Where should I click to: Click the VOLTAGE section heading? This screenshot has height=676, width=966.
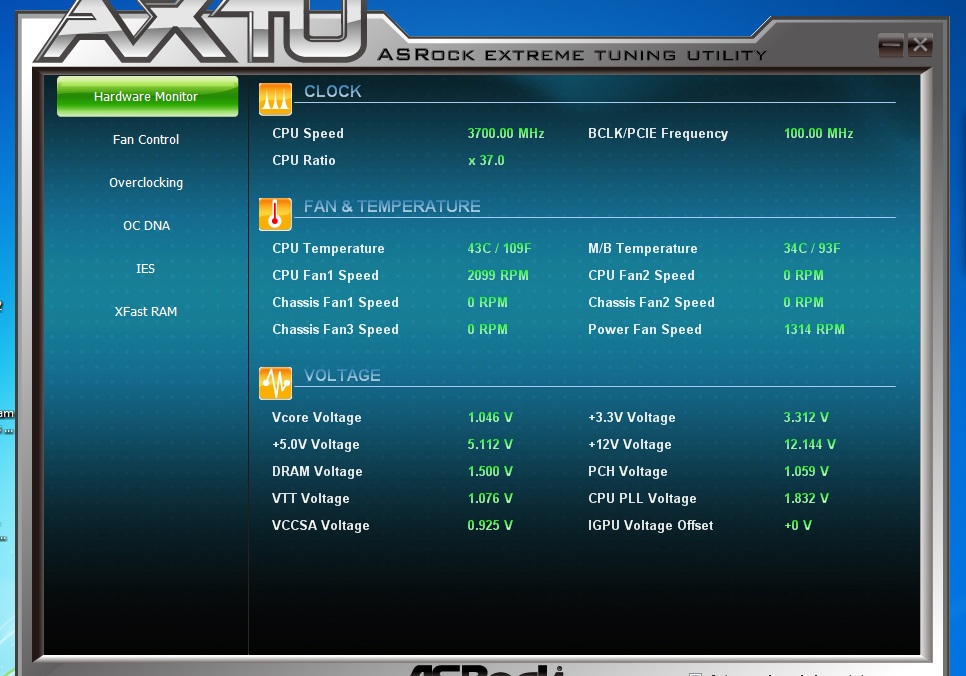pyautogui.click(x=343, y=375)
